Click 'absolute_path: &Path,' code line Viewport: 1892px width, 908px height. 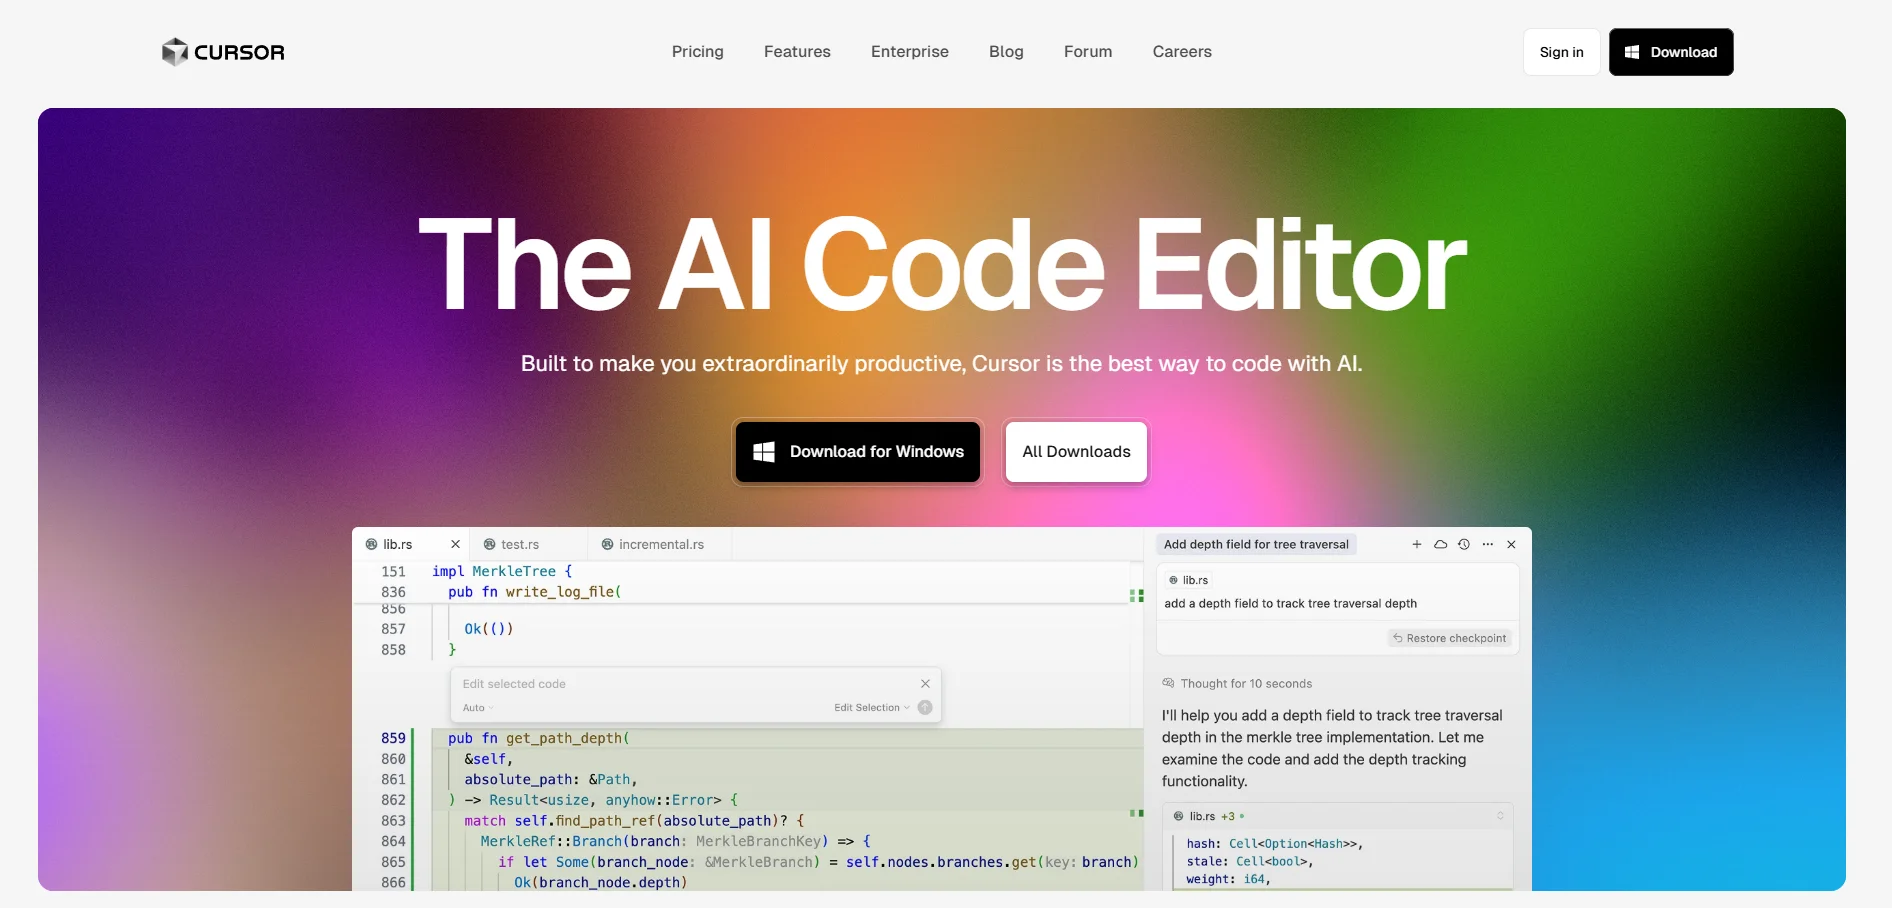551,779
